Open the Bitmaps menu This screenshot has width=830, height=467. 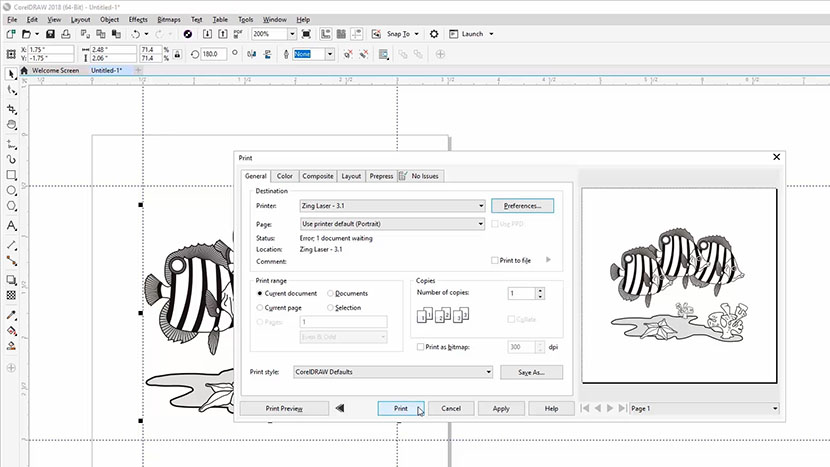(167, 19)
